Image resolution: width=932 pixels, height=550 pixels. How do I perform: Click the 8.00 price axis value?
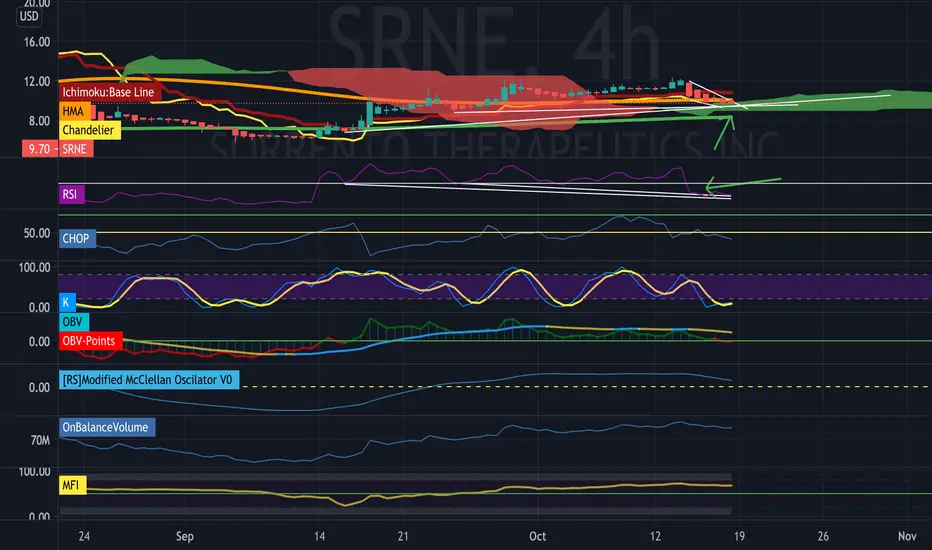39,121
